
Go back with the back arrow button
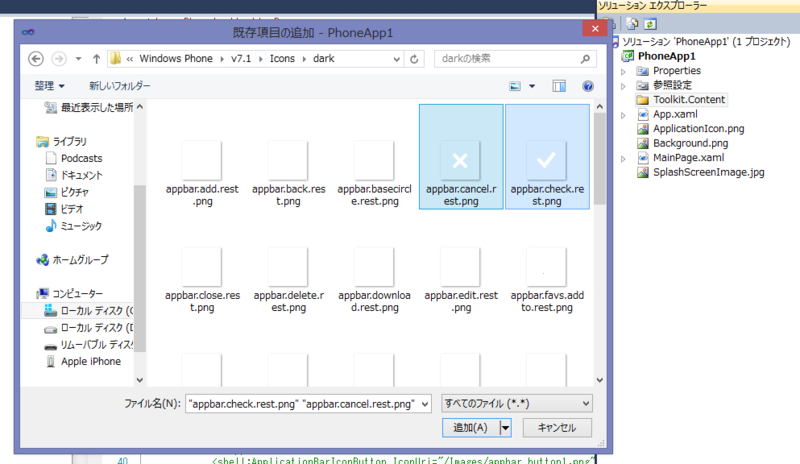pyautogui.click(x=36, y=59)
